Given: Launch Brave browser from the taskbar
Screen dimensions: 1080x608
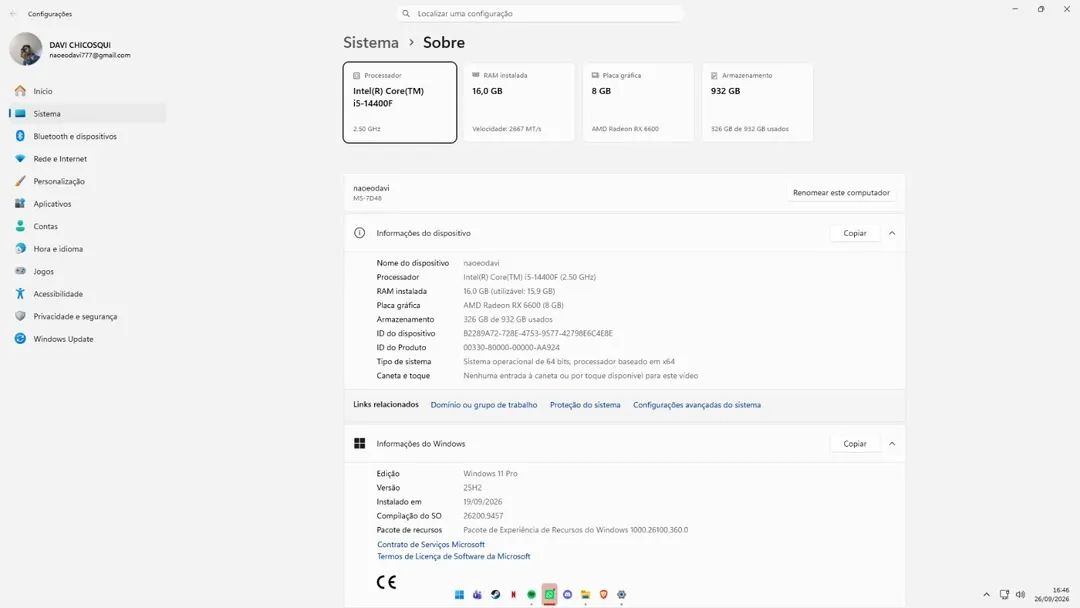Looking at the screenshot, I should click(603, 595).
